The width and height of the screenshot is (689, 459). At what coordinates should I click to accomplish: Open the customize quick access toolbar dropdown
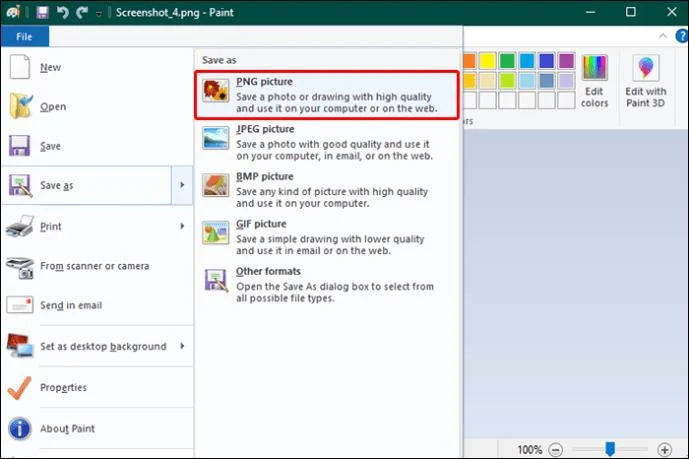click(99, 14)
